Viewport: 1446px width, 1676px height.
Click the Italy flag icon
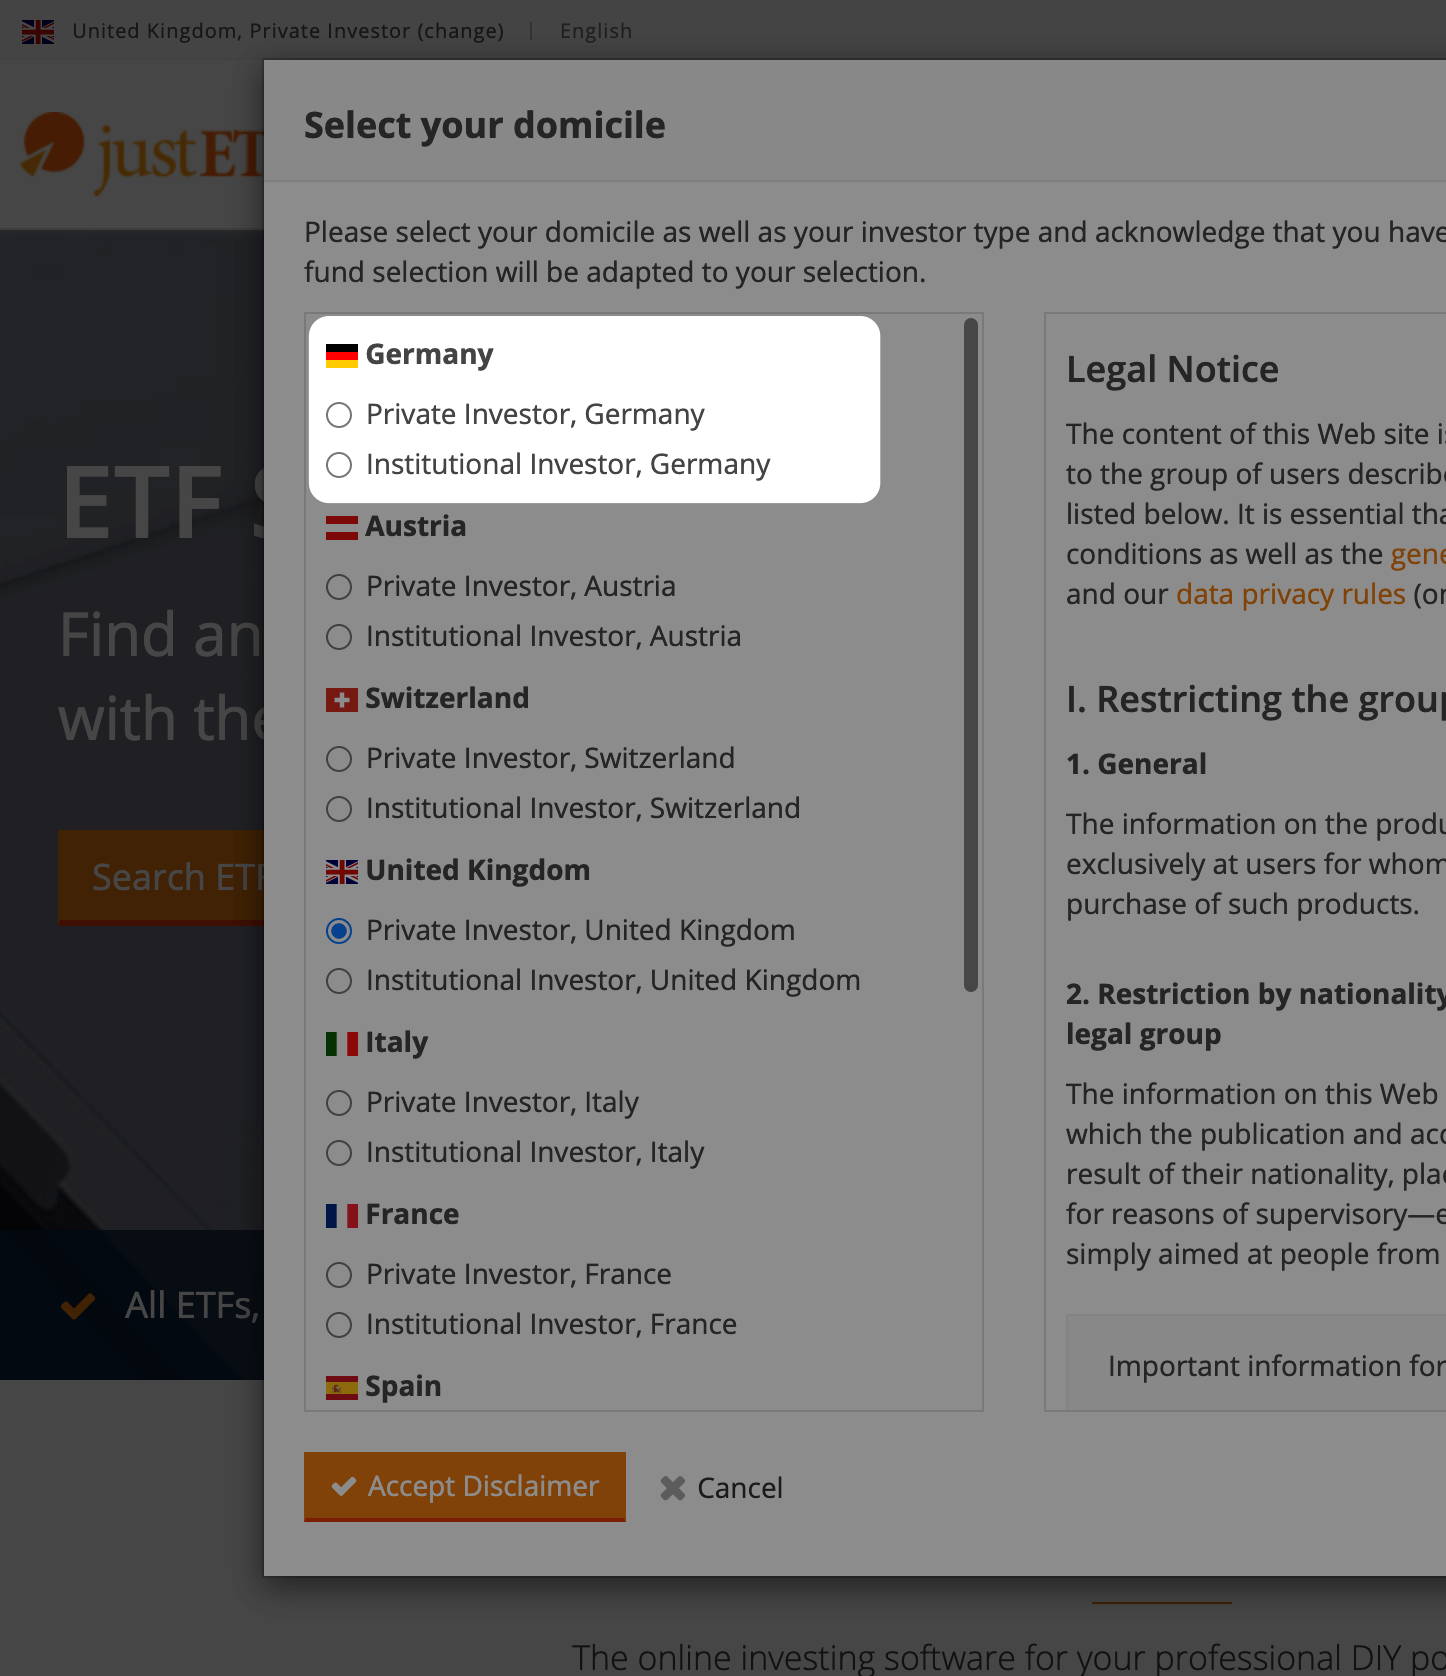pos(341,1043)
